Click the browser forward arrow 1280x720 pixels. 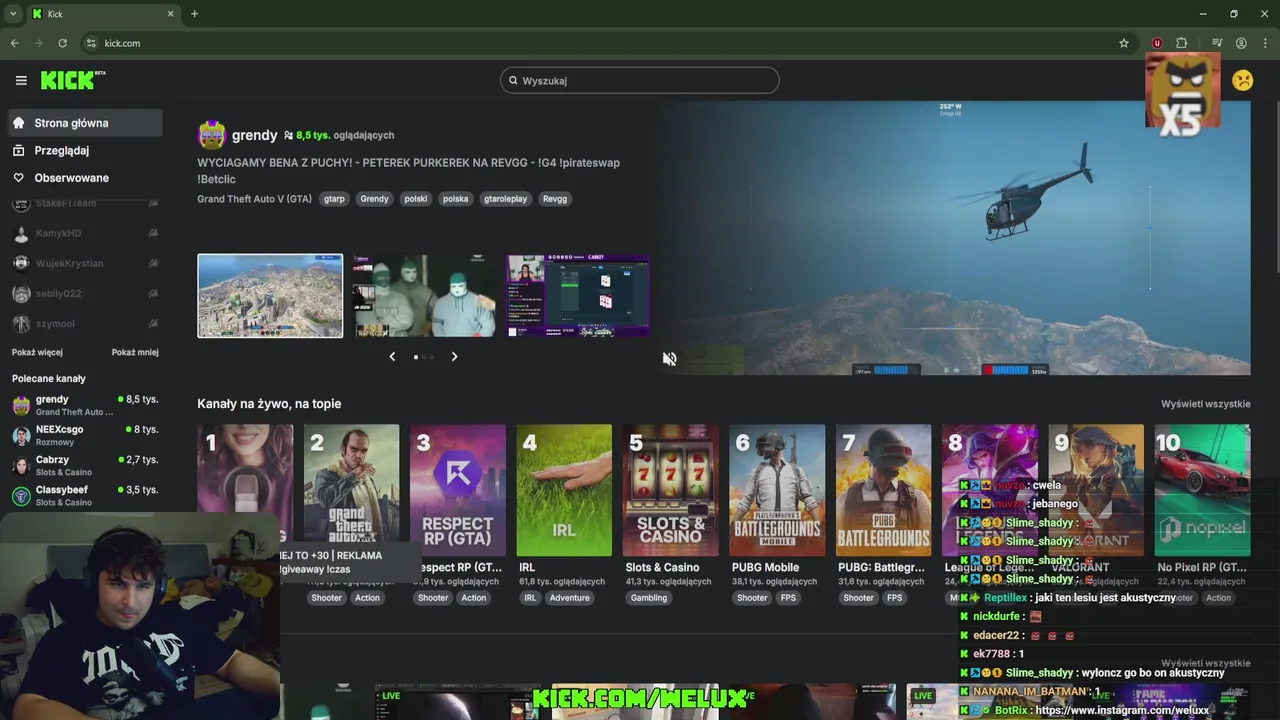click(38, 43)
